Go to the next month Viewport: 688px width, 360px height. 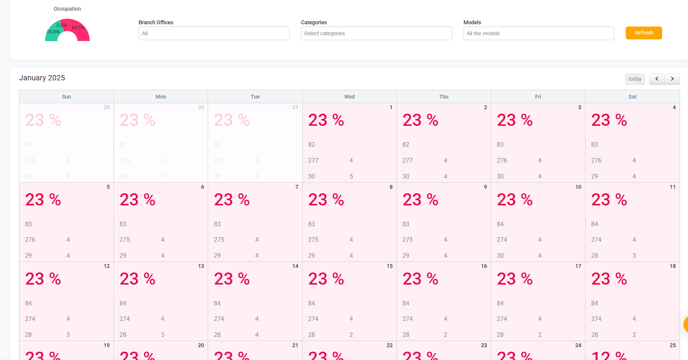coord(672,79)
